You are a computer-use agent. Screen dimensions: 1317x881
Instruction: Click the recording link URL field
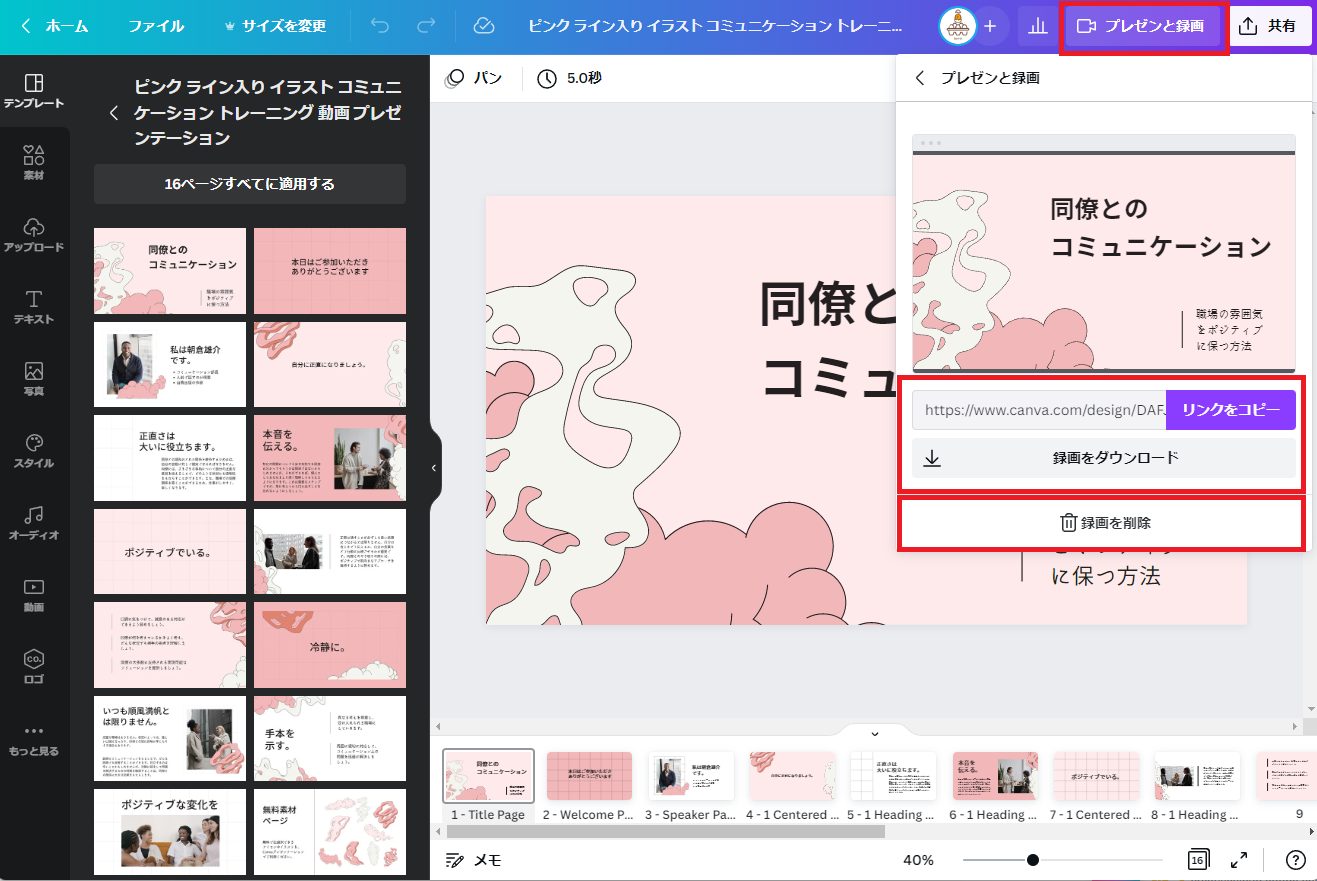pyautogui.click(x=1039, y=410)
